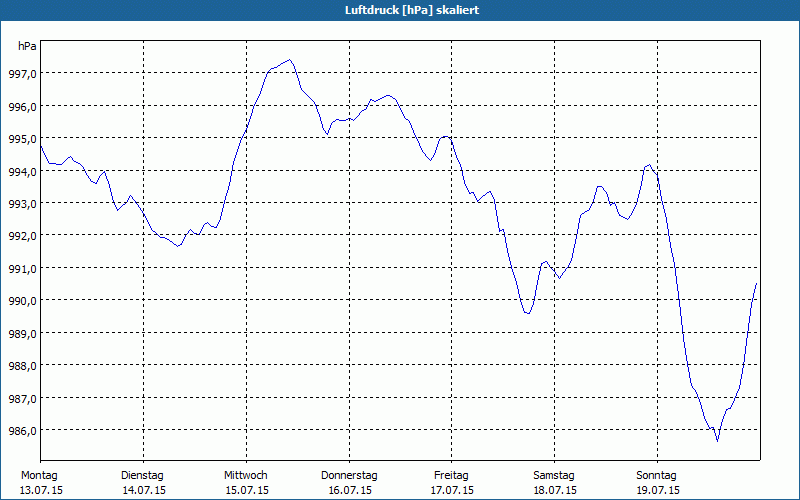The image size is (800, 500).
Task: Click the date 16.07.15
Action: pyautogui.click(x=350, y=490)
